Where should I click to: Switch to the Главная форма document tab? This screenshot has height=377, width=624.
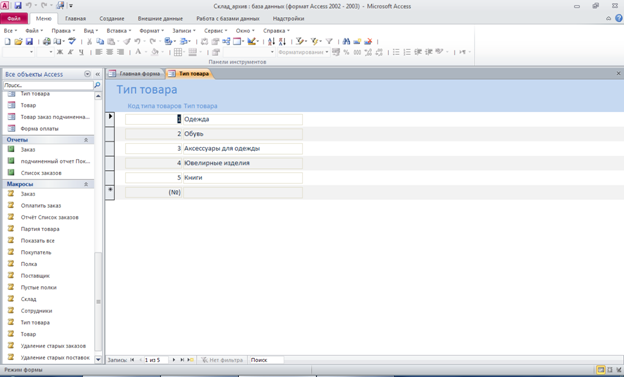136,74
